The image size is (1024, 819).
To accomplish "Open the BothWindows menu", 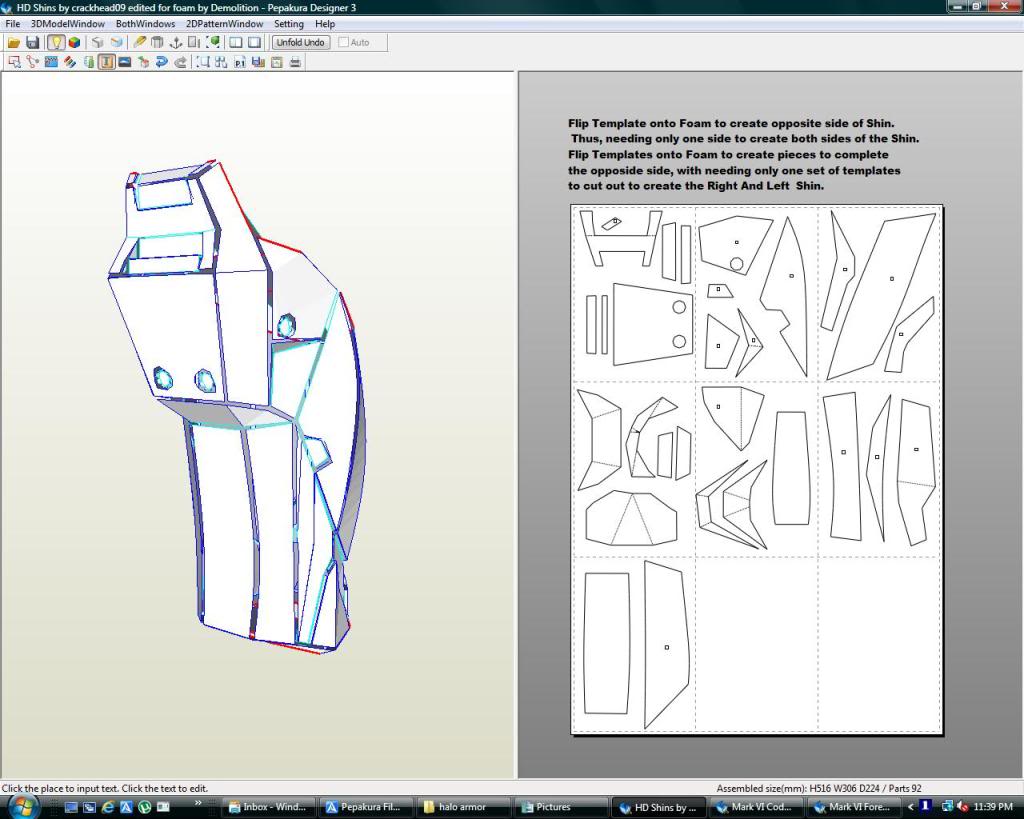I will click(146, 24).
